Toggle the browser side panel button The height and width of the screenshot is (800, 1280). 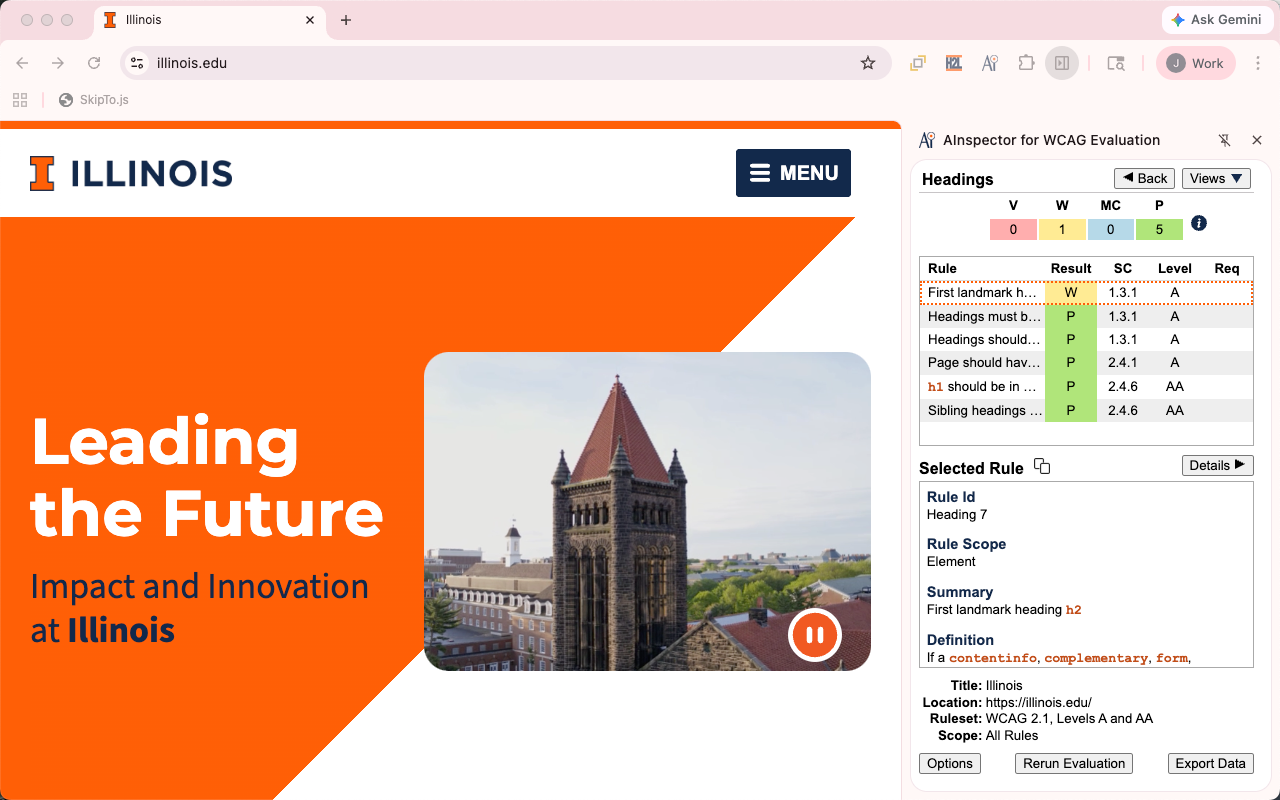point(1062,63)
